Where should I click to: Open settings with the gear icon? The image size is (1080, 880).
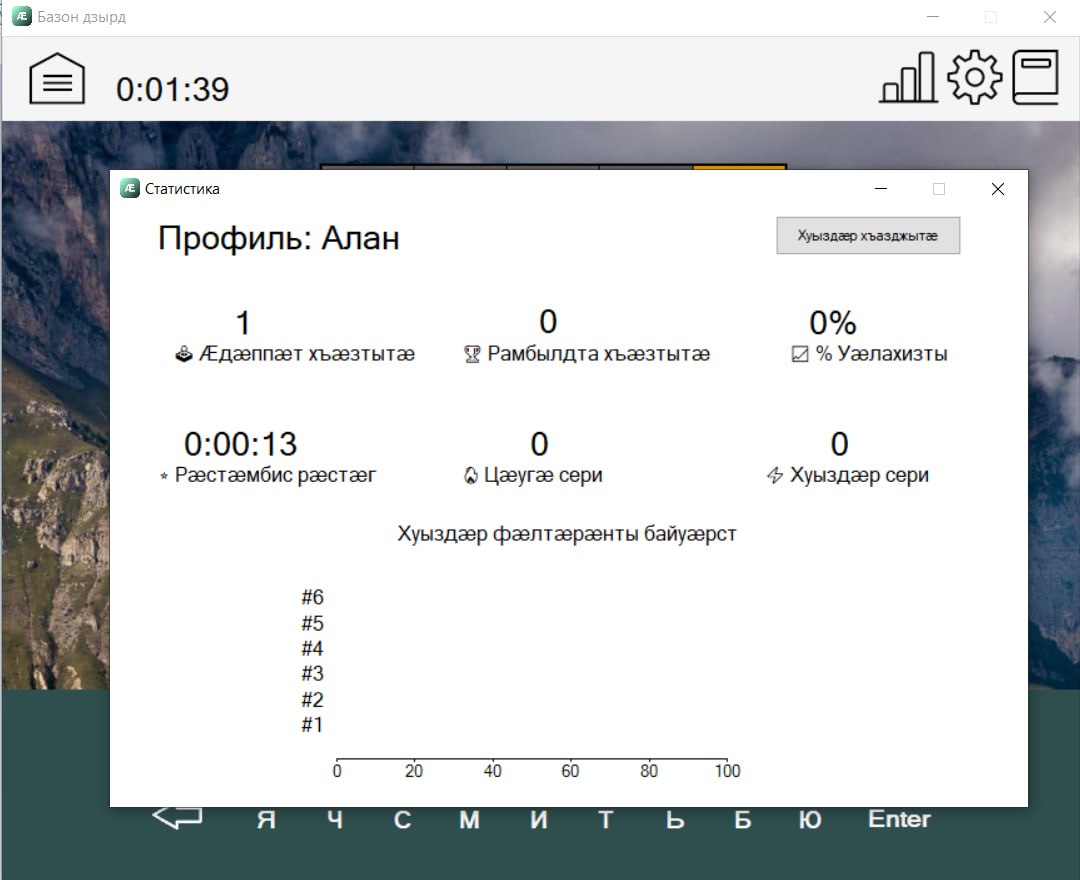point(974,78)
